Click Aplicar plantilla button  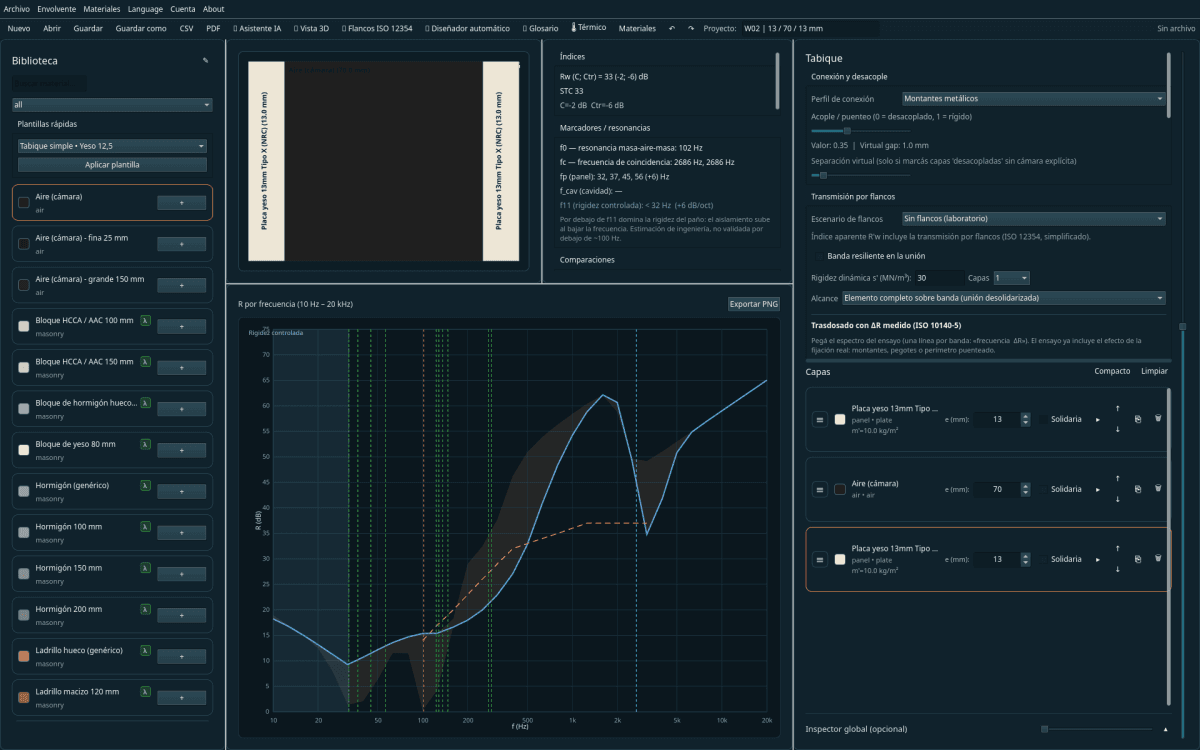coord(112,164)
